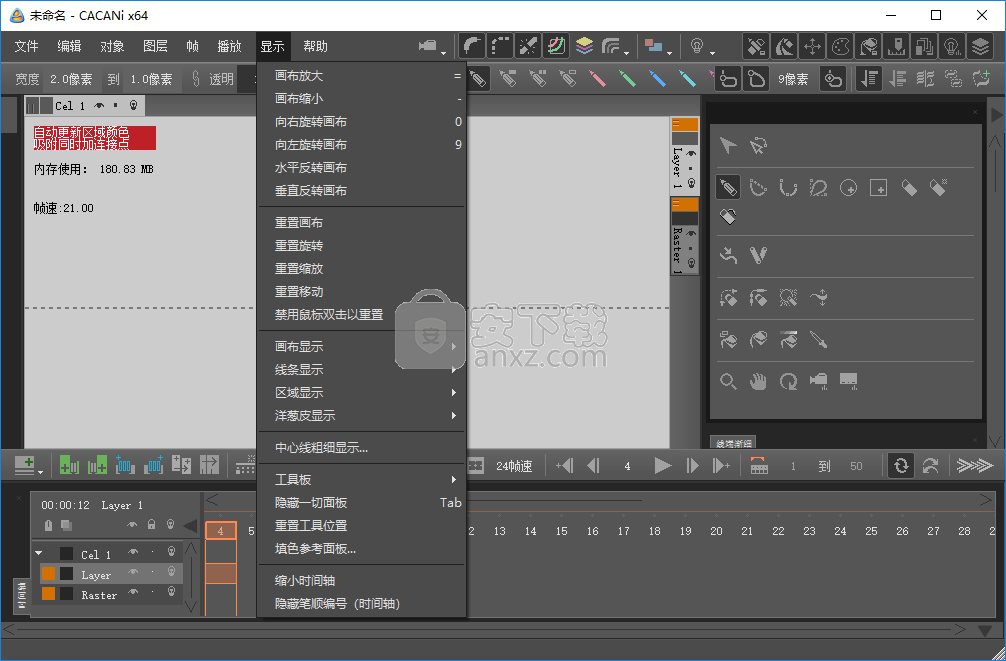
Task: Click the end frame field showing 50
Action: (x=857, y=467)
